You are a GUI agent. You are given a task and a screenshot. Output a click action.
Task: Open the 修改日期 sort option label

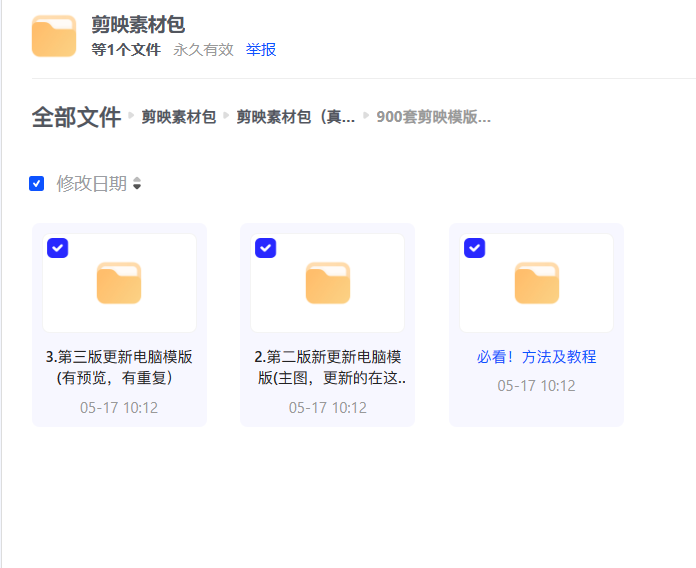[91, 183]
